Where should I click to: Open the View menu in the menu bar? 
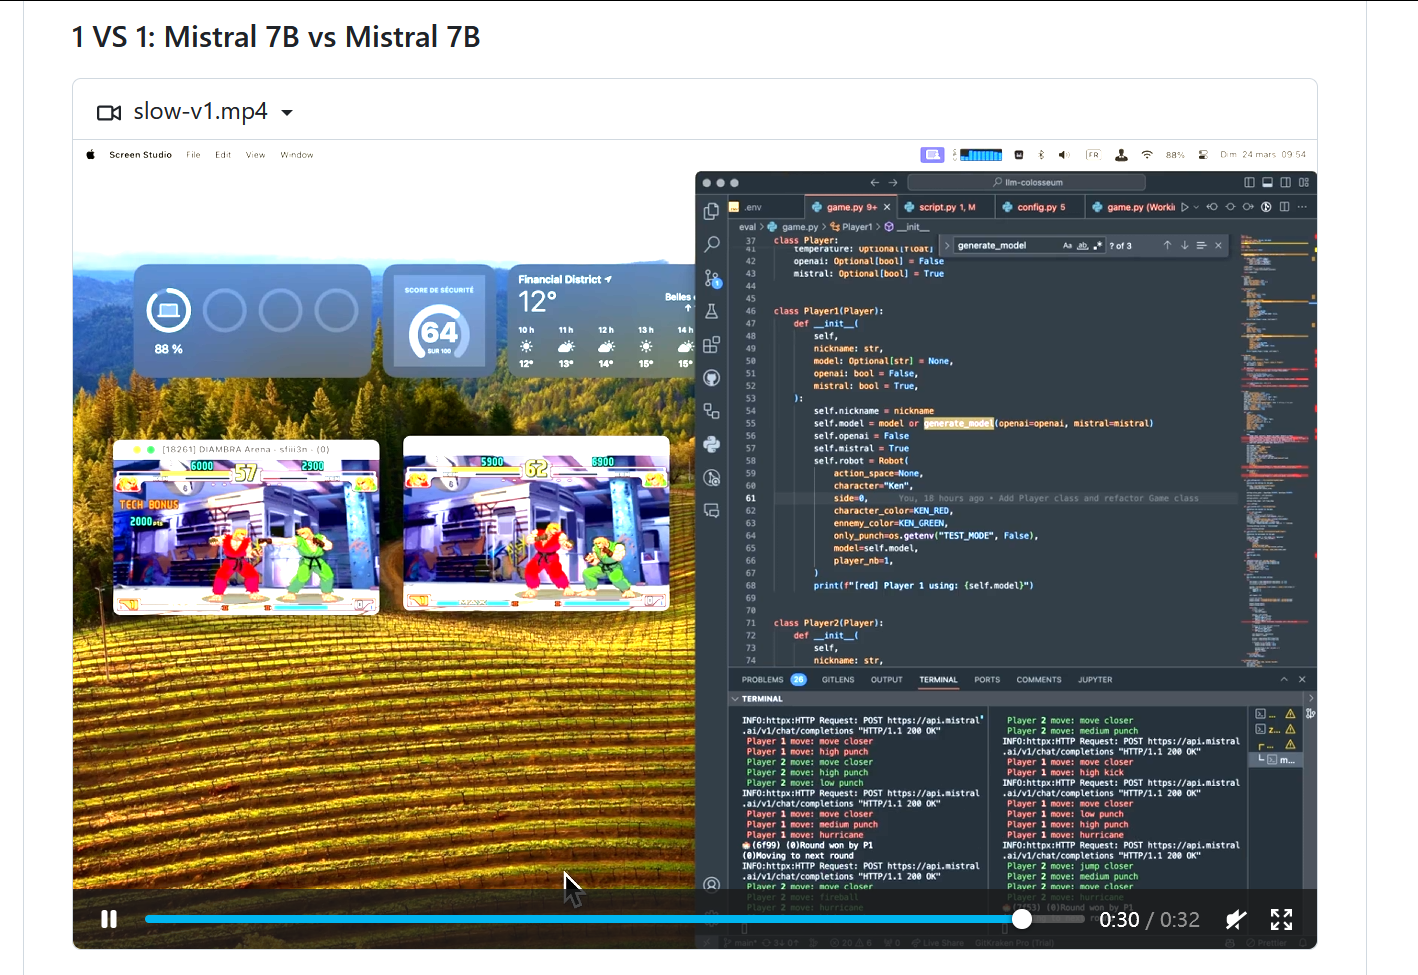(255, 155)
